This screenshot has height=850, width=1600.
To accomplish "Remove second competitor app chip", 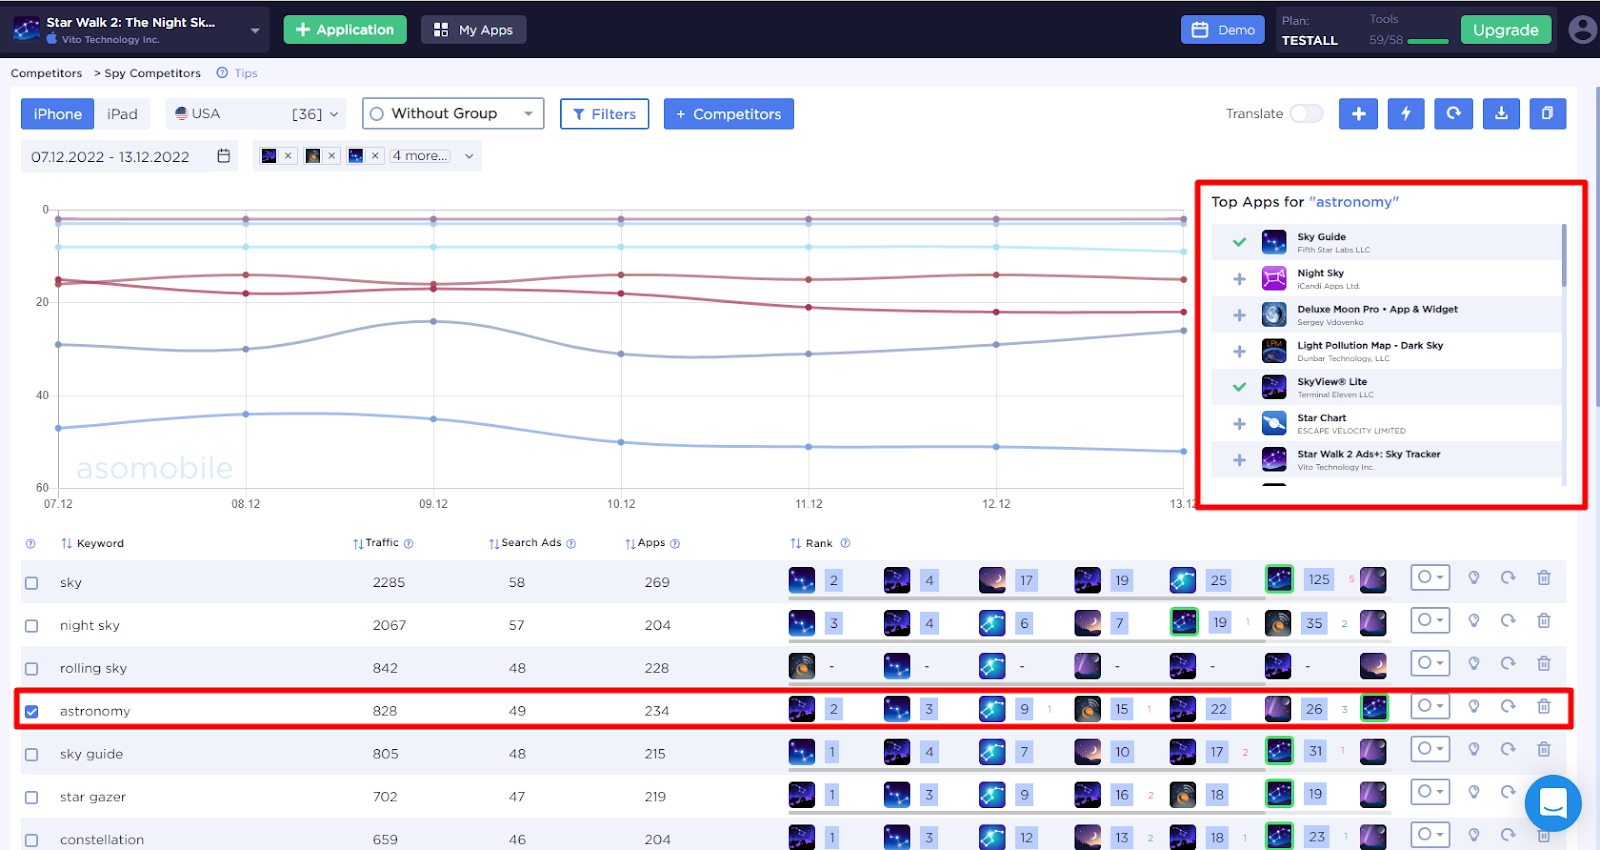I will tap(332, 156).
